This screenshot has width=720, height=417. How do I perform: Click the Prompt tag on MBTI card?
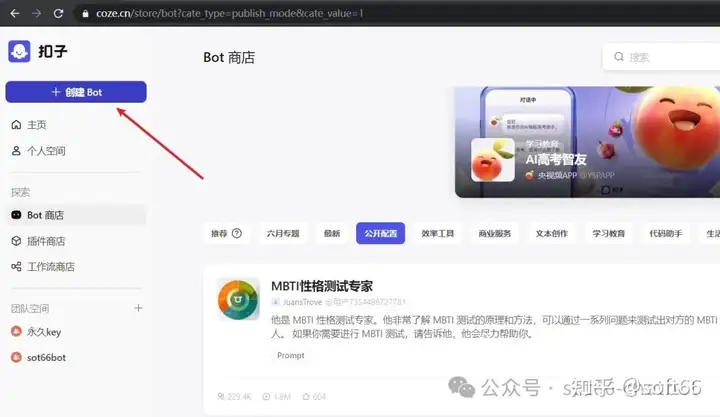point(291,355)
